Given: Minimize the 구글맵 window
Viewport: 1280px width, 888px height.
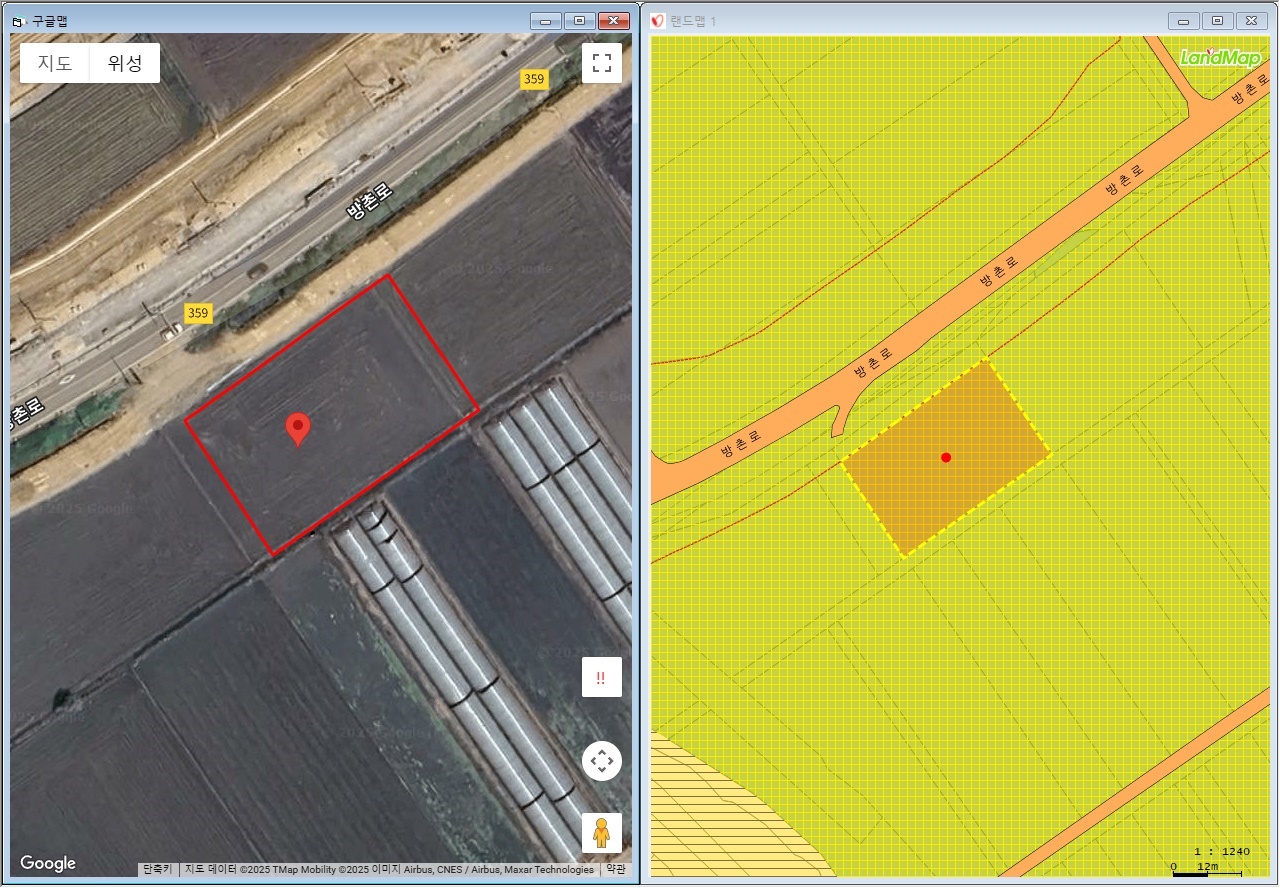Looking at the screenshot, I should (545, 20).
